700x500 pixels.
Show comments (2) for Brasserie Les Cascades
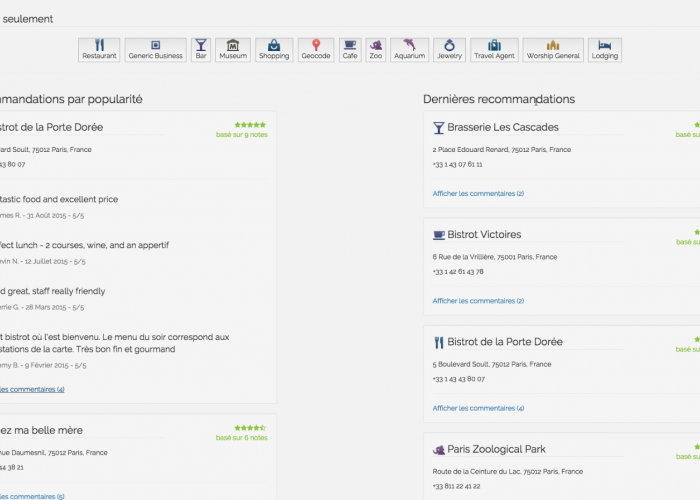pos(478,193)
